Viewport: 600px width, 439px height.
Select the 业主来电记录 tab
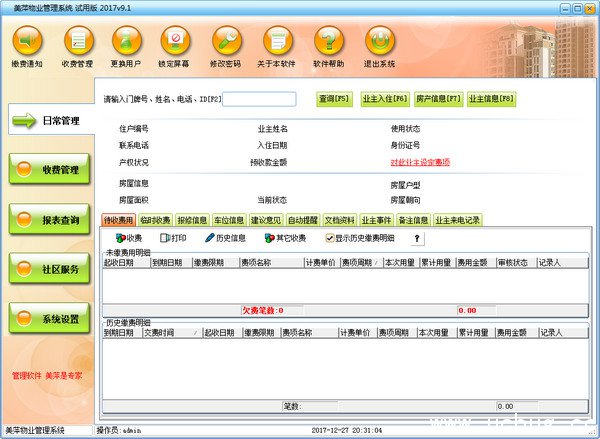point(458,220)
